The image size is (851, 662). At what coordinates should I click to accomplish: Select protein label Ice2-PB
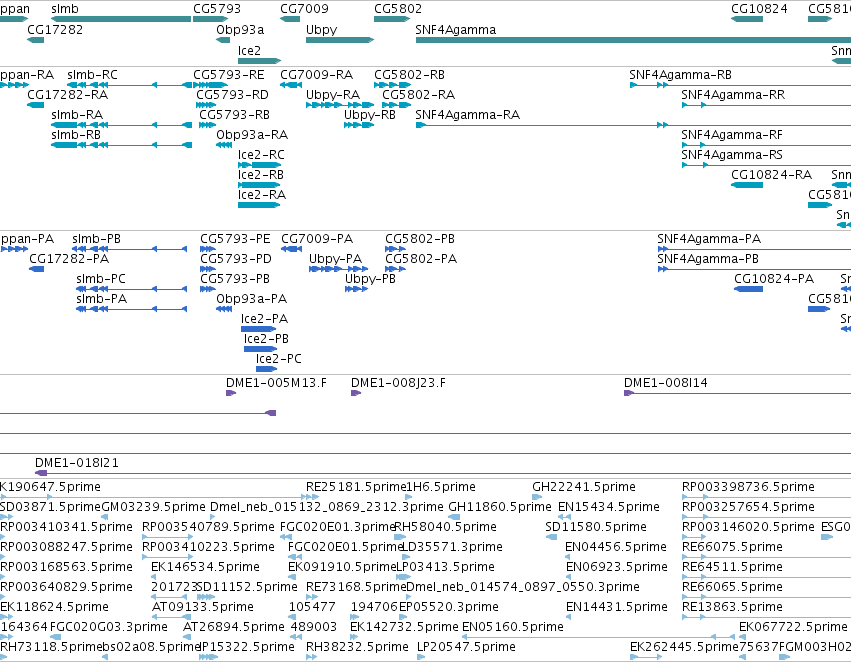[266, 339]
